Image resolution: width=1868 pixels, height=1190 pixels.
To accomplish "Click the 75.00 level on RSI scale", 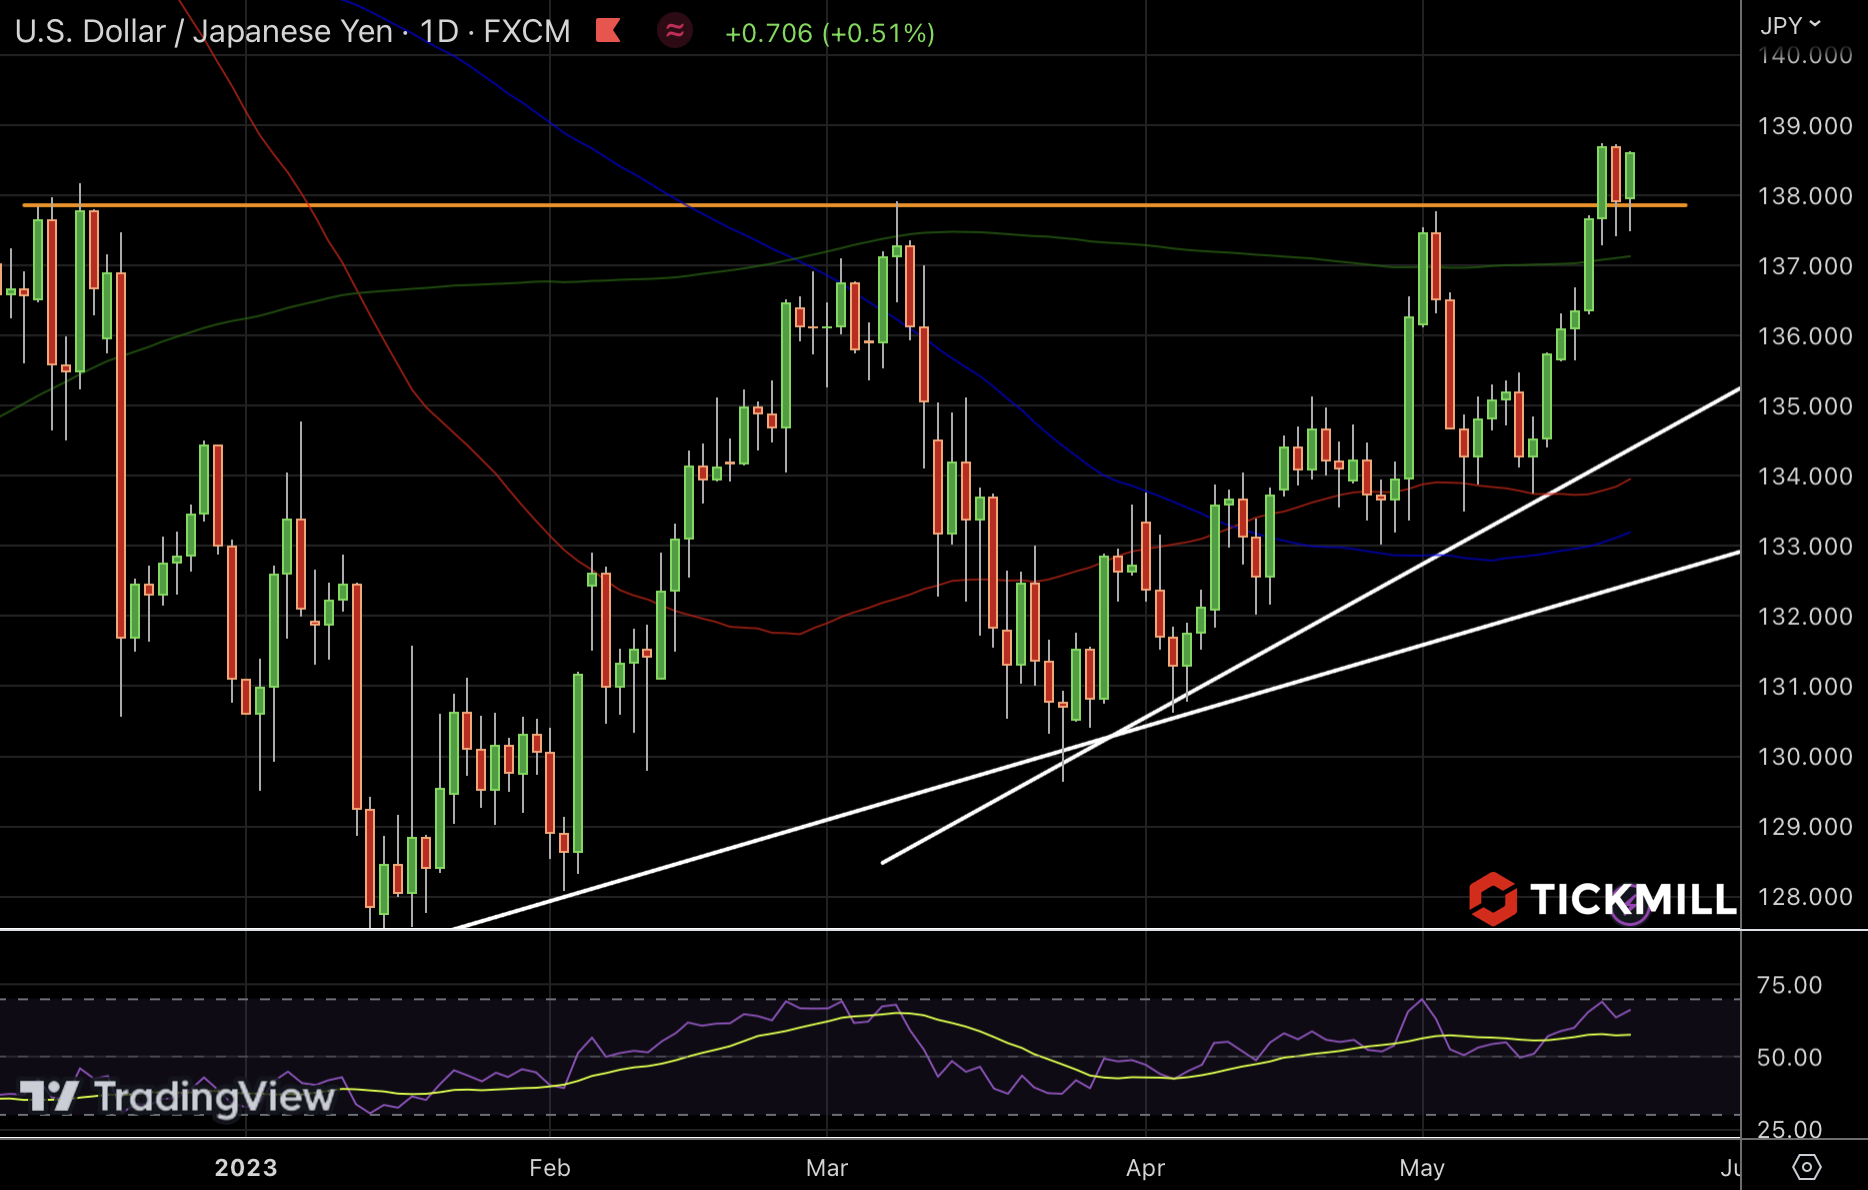I will pyautogui.click(x=1789, y=985).
